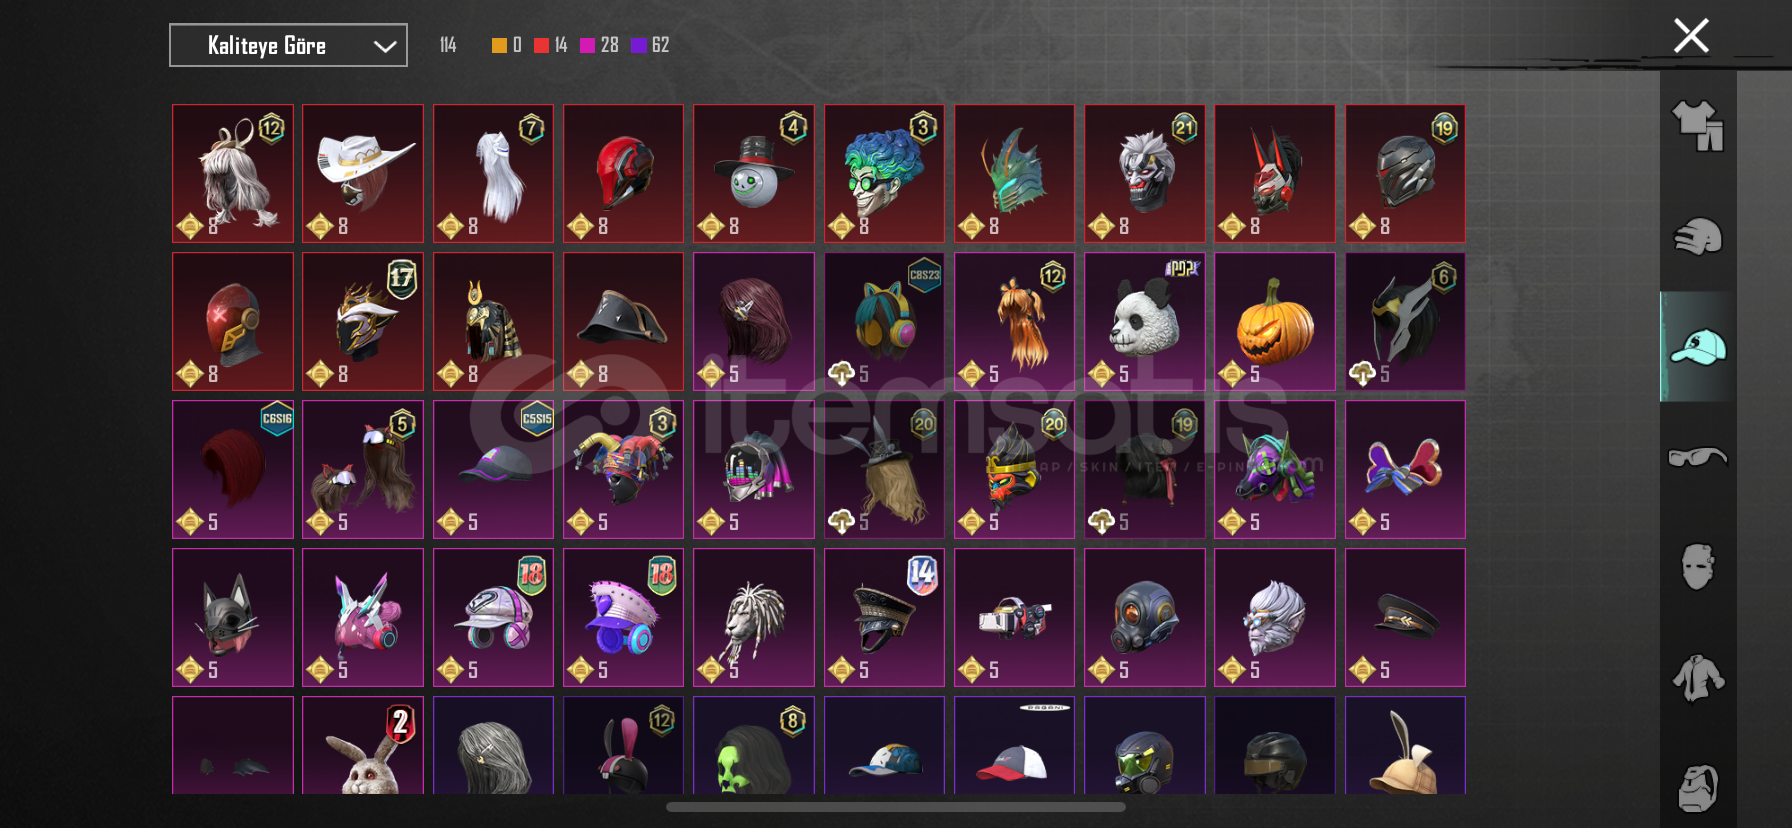Screen dimensions: 1792x828
Task: Select the helmet category icon in sidebar
Action: [1698, 237]
